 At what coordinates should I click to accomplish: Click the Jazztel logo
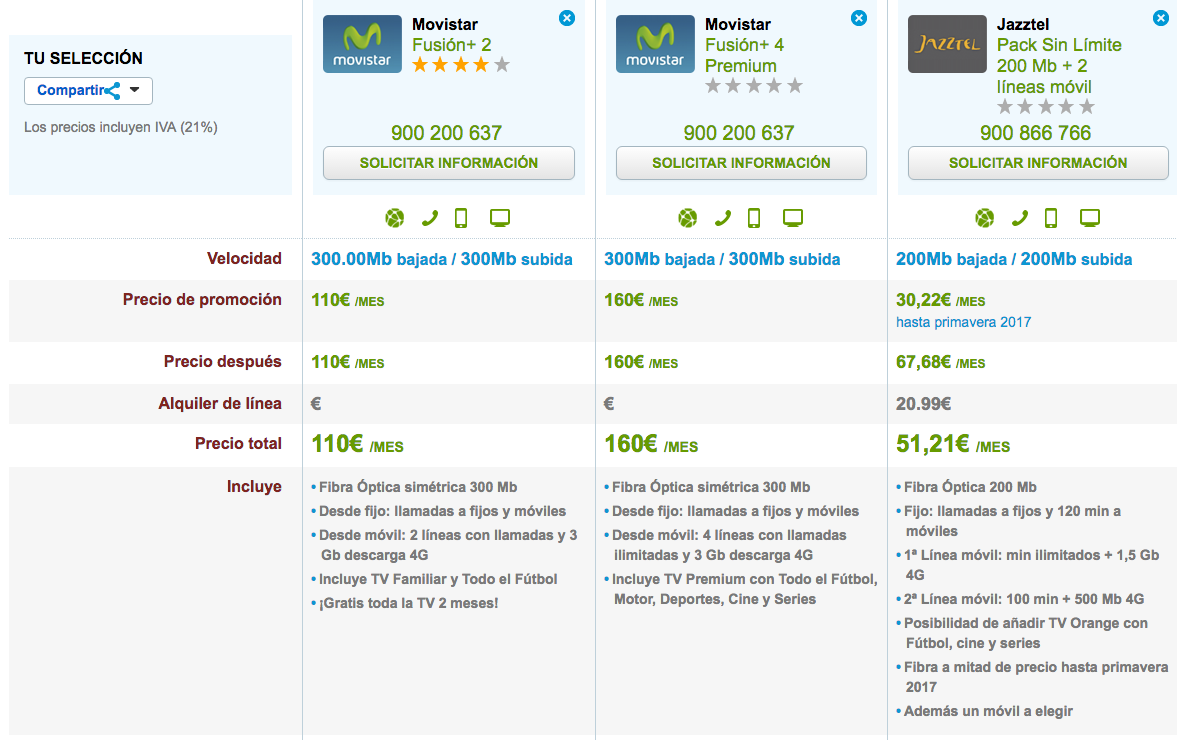click(947, 44)
